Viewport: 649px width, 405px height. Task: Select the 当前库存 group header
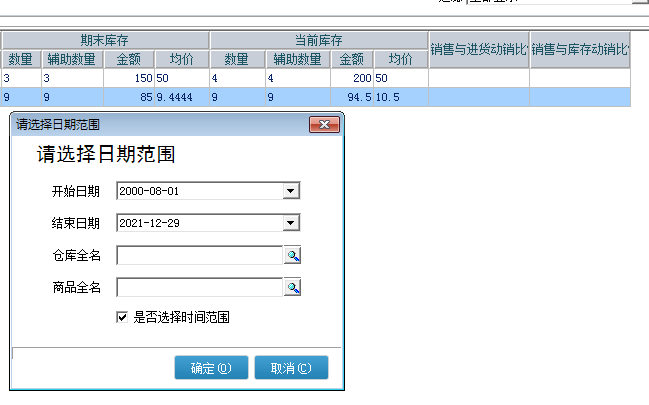coord(319,41)
